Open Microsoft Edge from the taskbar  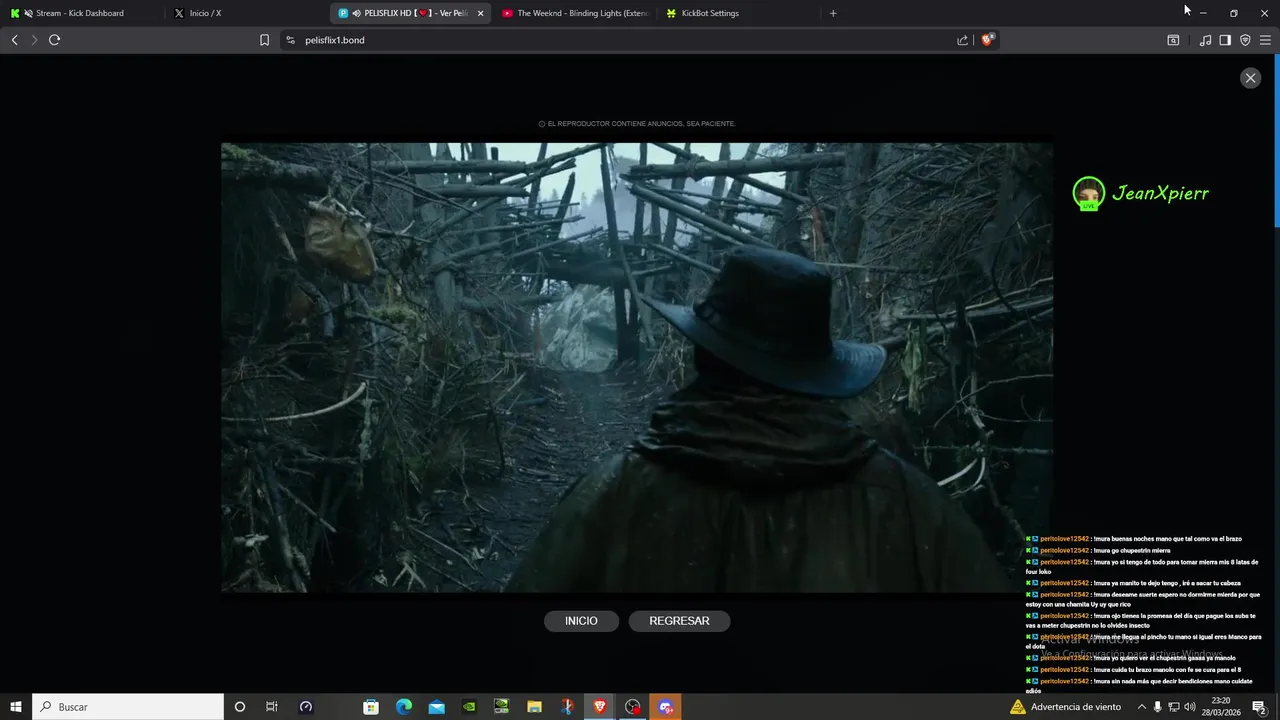pos(404,707)
